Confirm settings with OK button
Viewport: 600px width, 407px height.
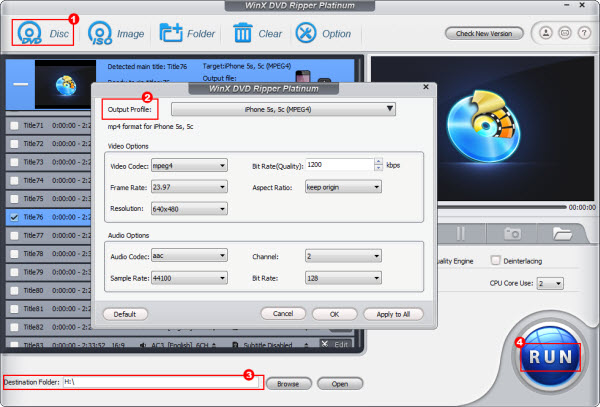pos(334,314)
